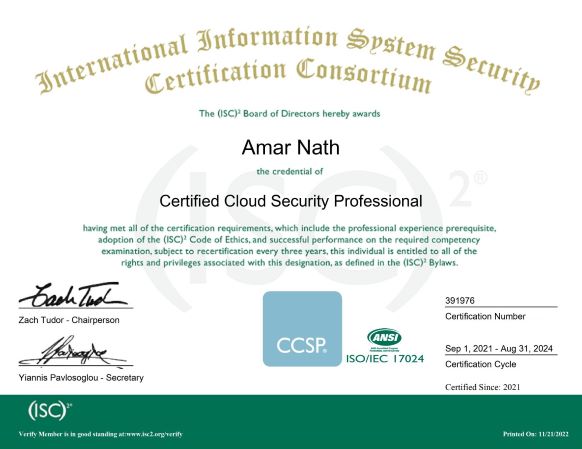Viewport: 582px width, 449px height.
Task: Click Zach Tudor's handwritten signature
Action: click(x=73, y=296)
